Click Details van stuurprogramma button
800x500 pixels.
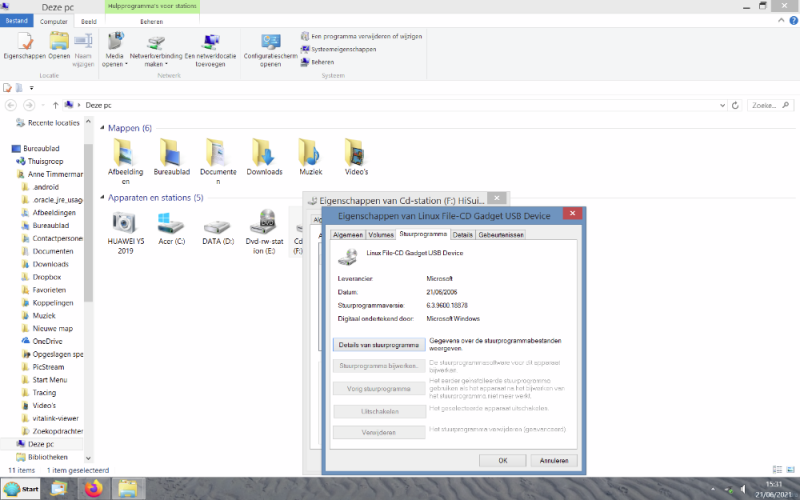coord(377,344)
